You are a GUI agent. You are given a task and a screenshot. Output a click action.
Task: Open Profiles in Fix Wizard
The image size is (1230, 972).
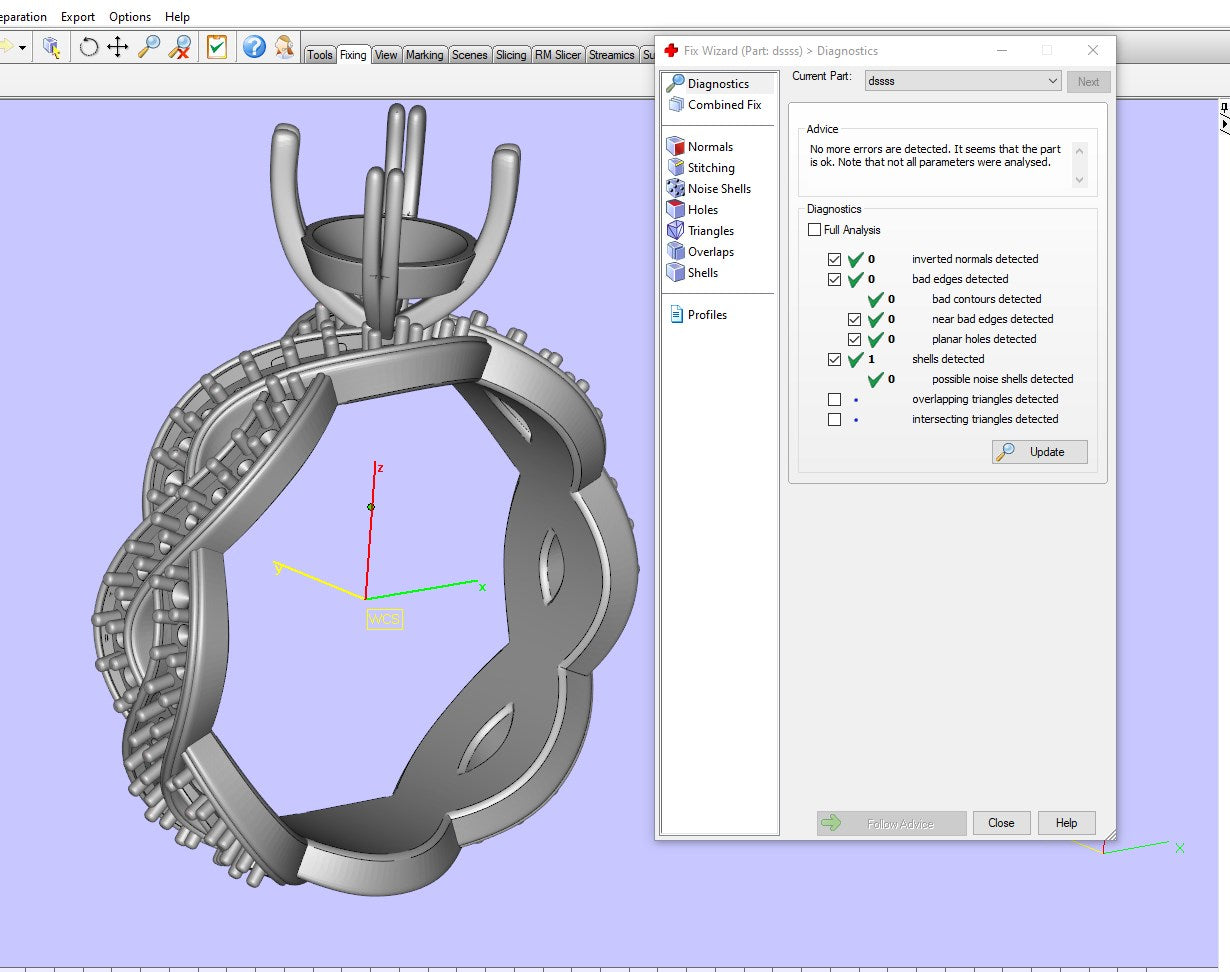coord(706,315)
